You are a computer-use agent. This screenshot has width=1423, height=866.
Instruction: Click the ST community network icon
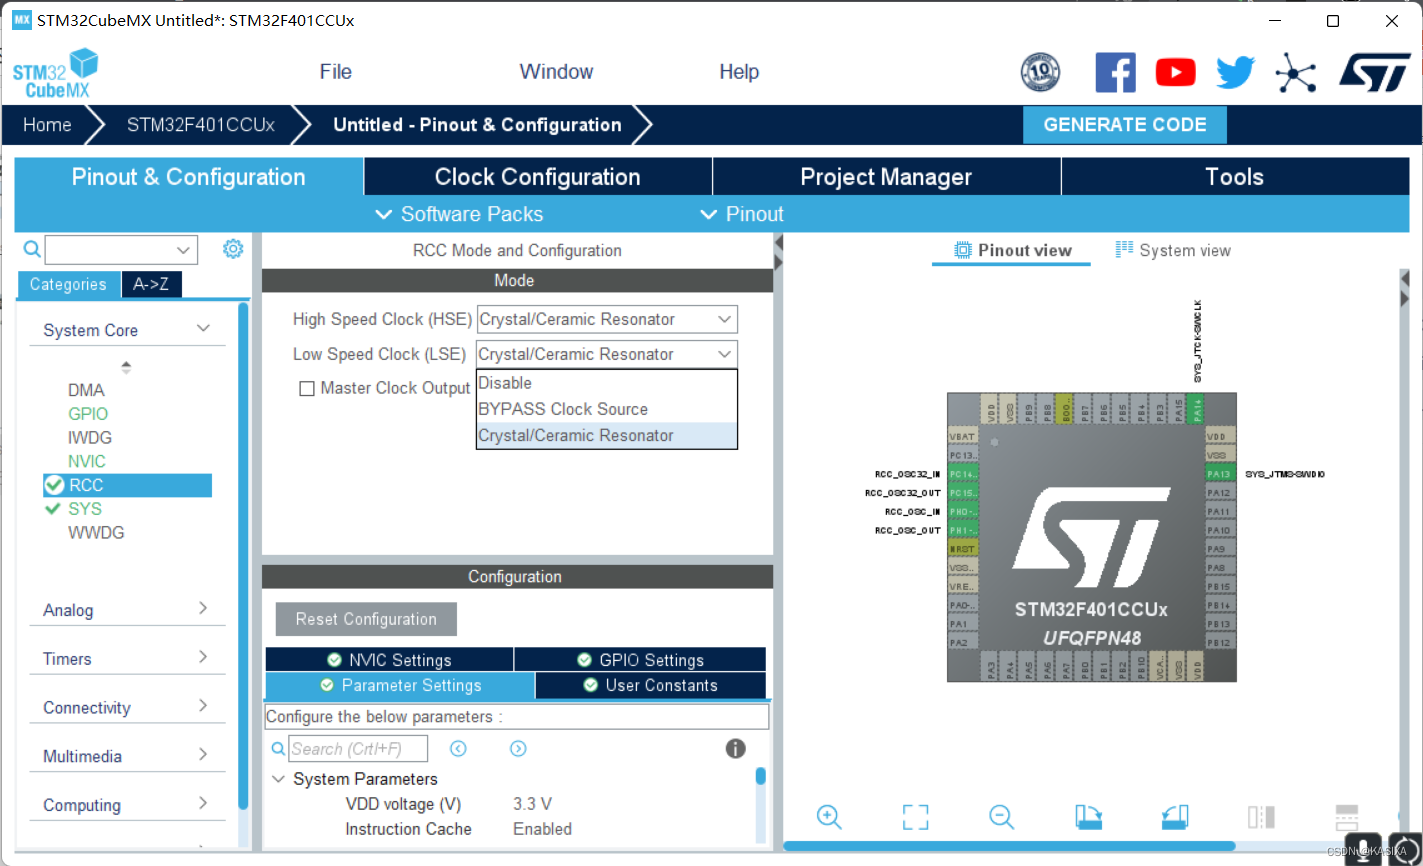pyautogui.click(x=1295, y=73)
